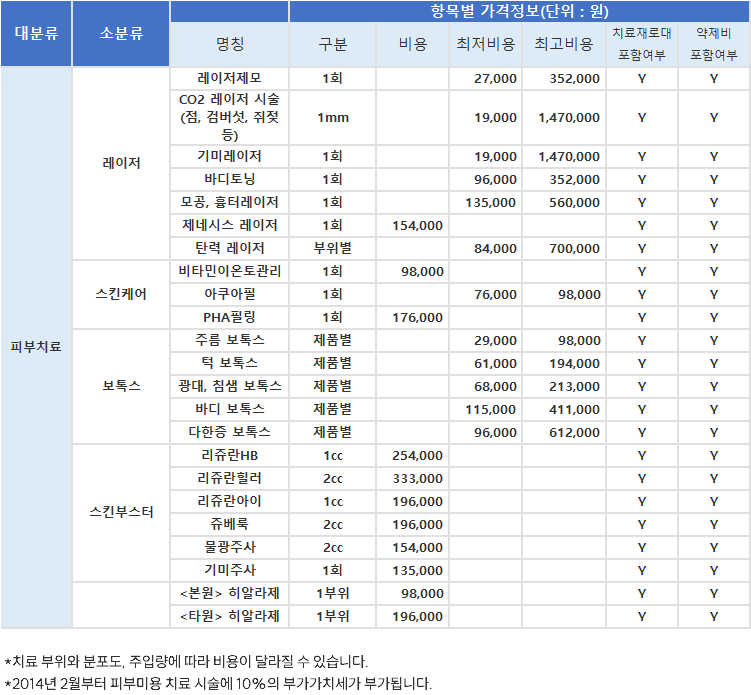Click the 최저비용 column header
Screen dimensions: 751x695
click(486, 45)
